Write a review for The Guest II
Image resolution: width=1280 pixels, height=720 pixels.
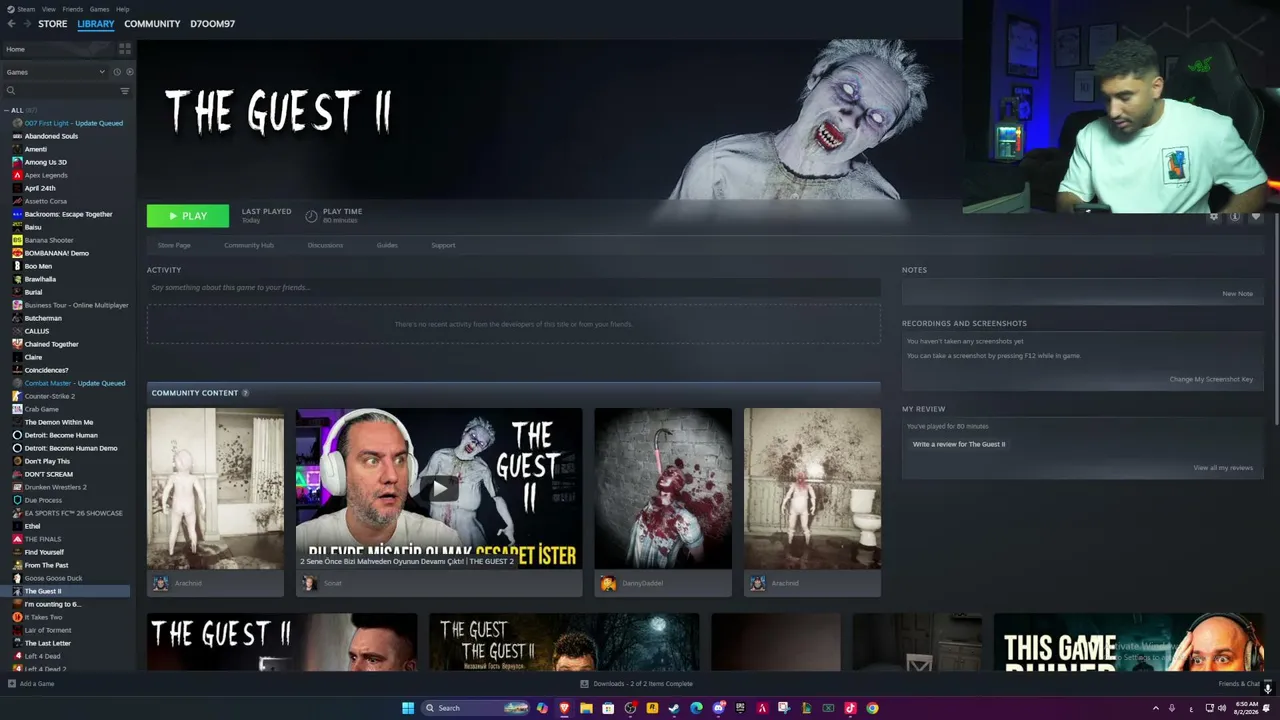click(x=959, y=444)
